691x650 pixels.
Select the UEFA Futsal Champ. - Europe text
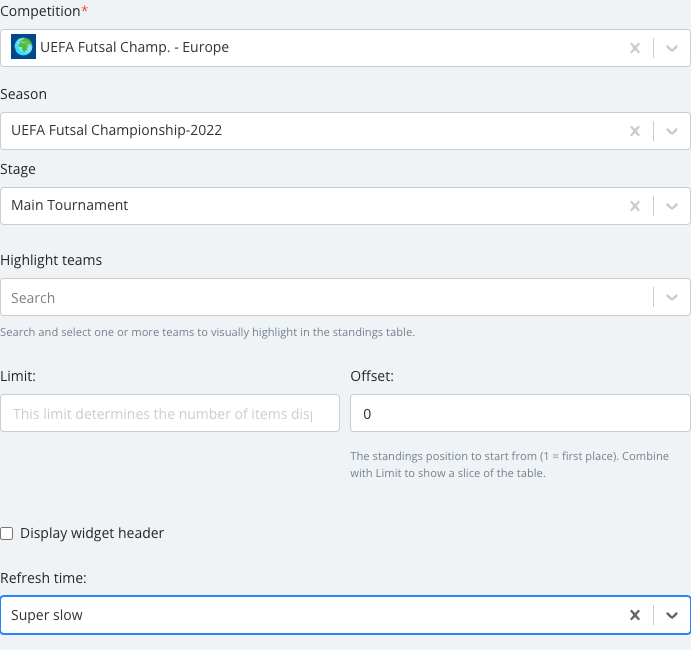coord(134,47)
